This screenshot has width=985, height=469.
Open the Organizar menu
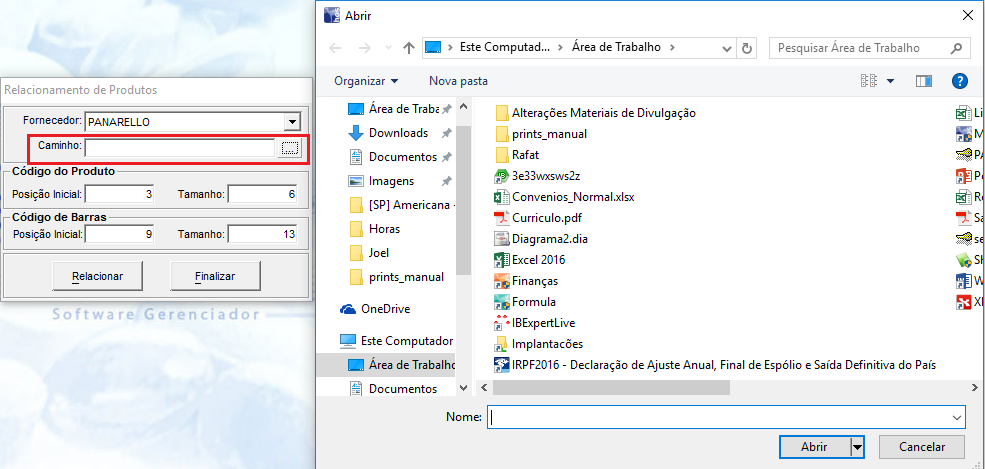[366, 80]
